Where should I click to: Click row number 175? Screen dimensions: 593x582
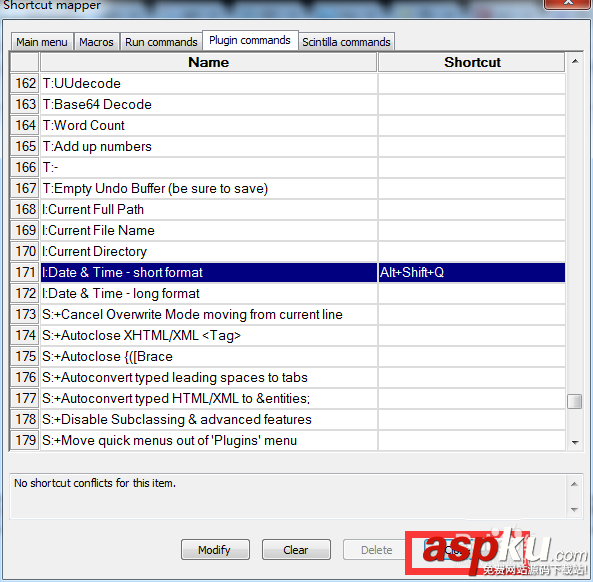(25, 356)
